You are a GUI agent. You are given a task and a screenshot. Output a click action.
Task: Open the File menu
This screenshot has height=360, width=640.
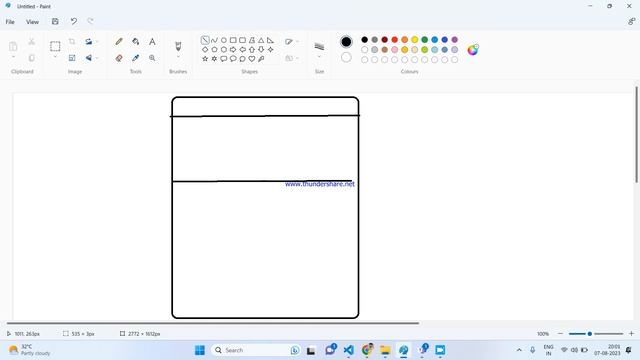click(10, 22)
